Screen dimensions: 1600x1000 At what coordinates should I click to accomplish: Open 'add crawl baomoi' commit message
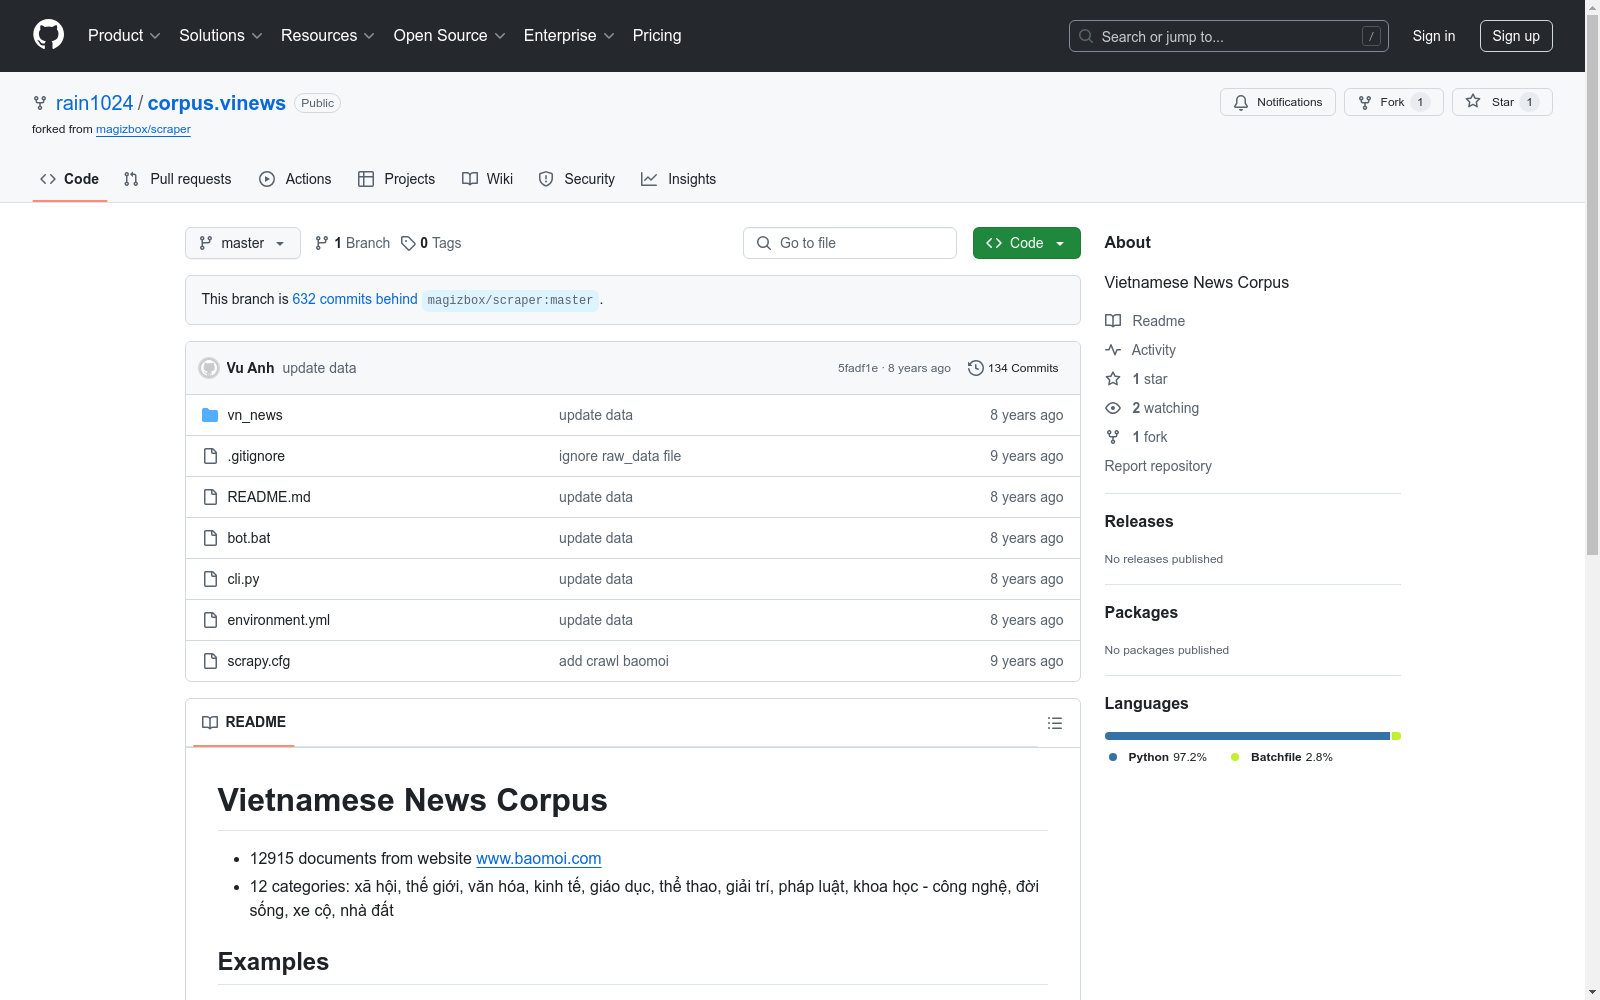tap(614, 661)
